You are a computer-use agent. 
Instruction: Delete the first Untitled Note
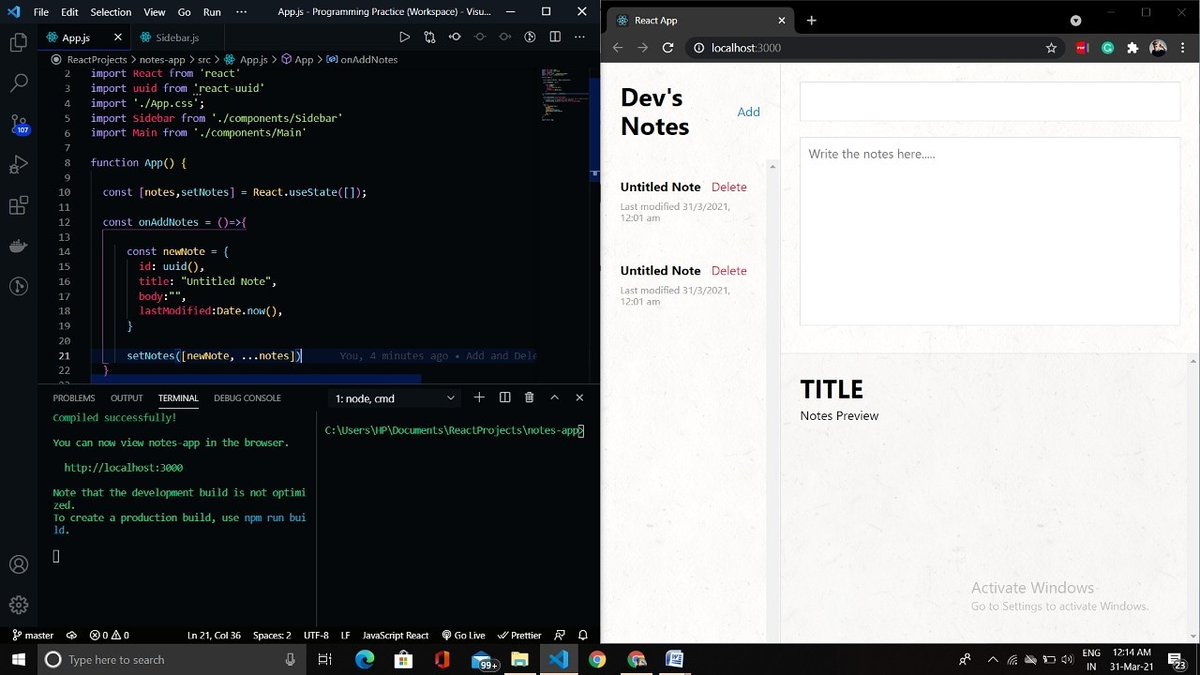coord(729,187)
